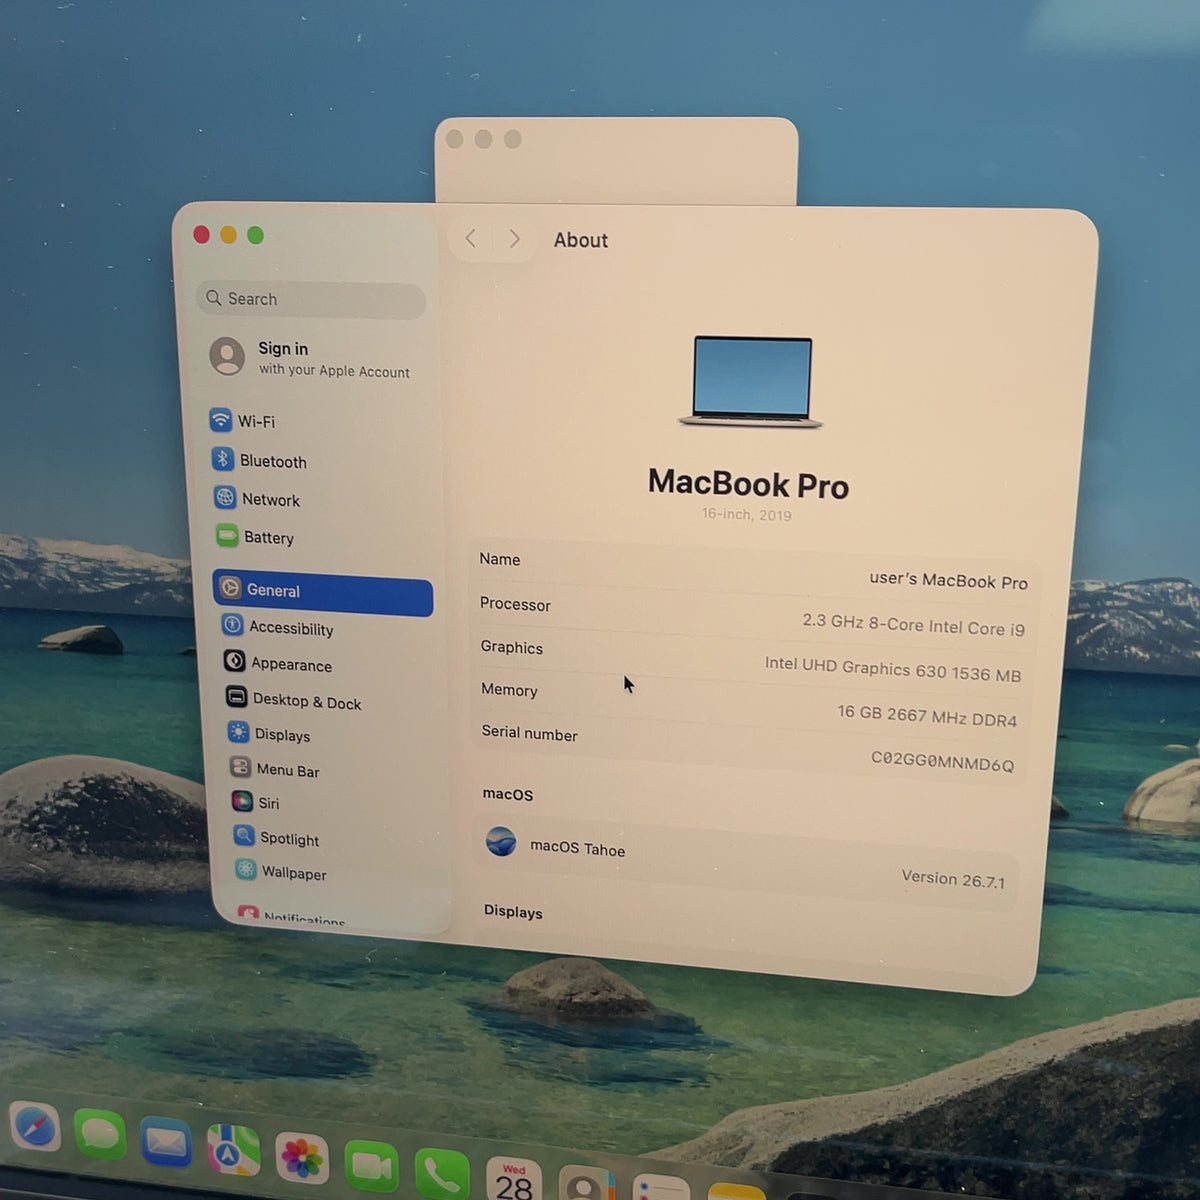Open Spotlight settings in the sidebar
The height and width of the screenshot is (1200, 1200).
[x=276, y=838]
